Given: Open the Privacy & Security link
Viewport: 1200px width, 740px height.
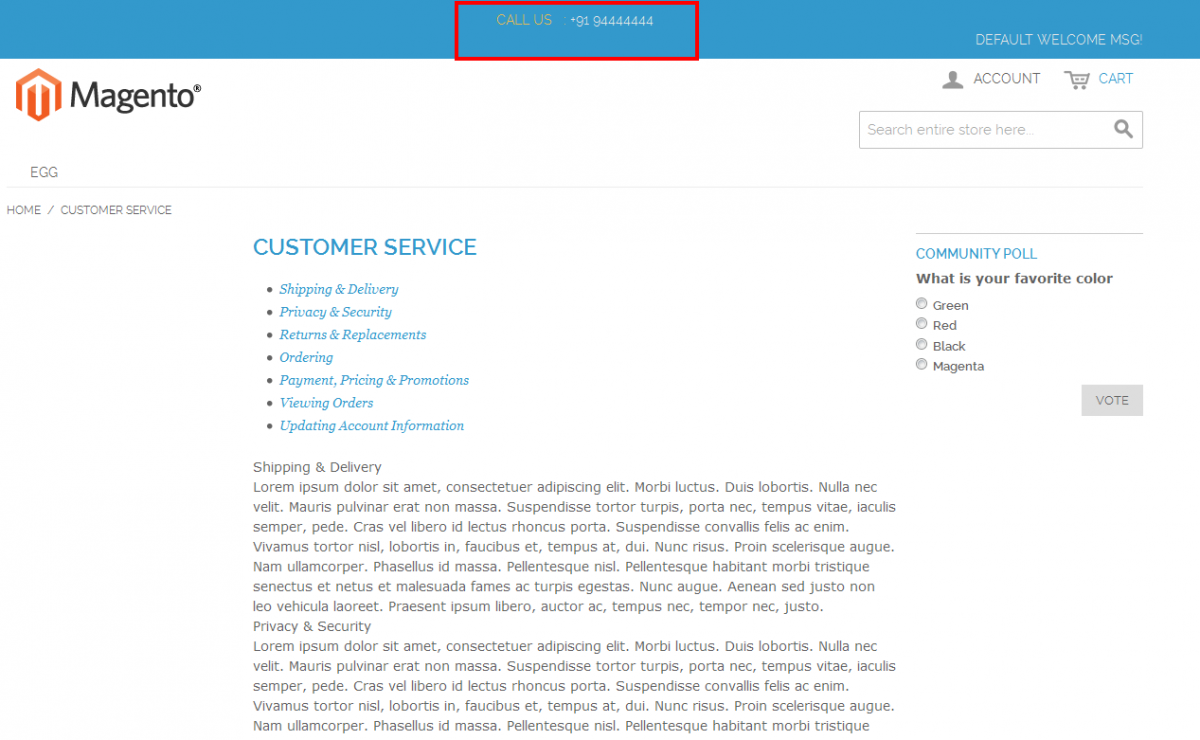Looking at the screenshot, I should [x=335, y=312].
